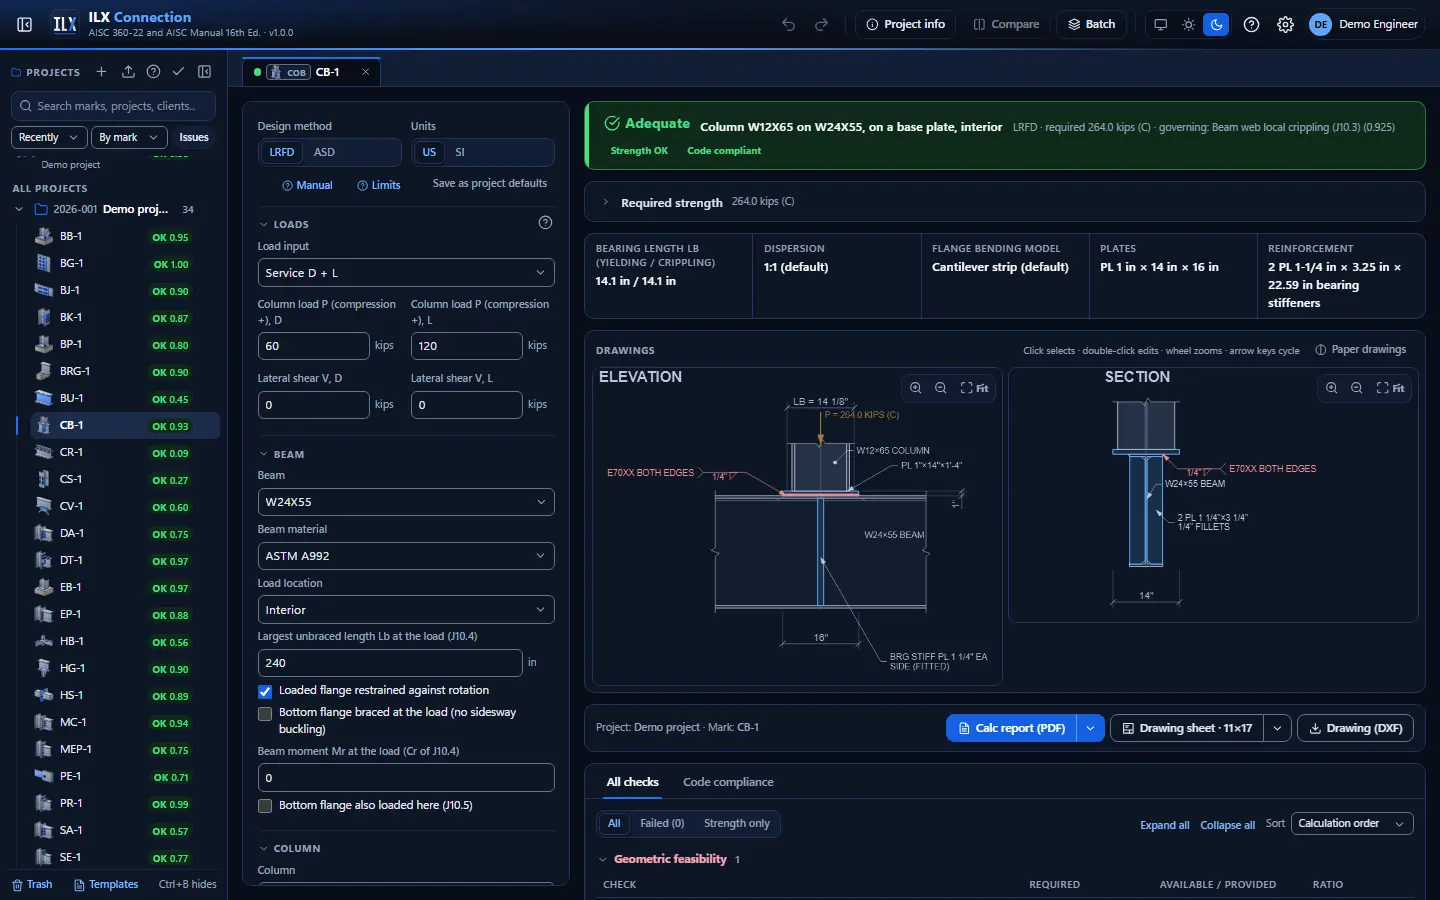Select the dark theme moon icon
Viewport: 1440px width, 900px height.
[1216, 24]
